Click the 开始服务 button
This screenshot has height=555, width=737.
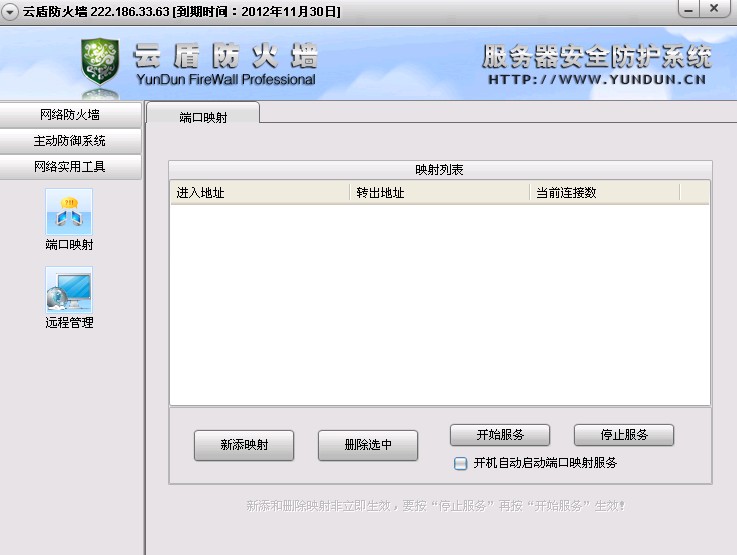500,435
